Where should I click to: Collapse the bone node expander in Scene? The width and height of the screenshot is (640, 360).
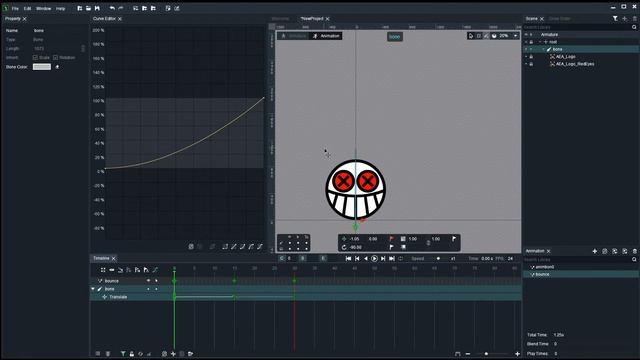click(x=543, y=49)
